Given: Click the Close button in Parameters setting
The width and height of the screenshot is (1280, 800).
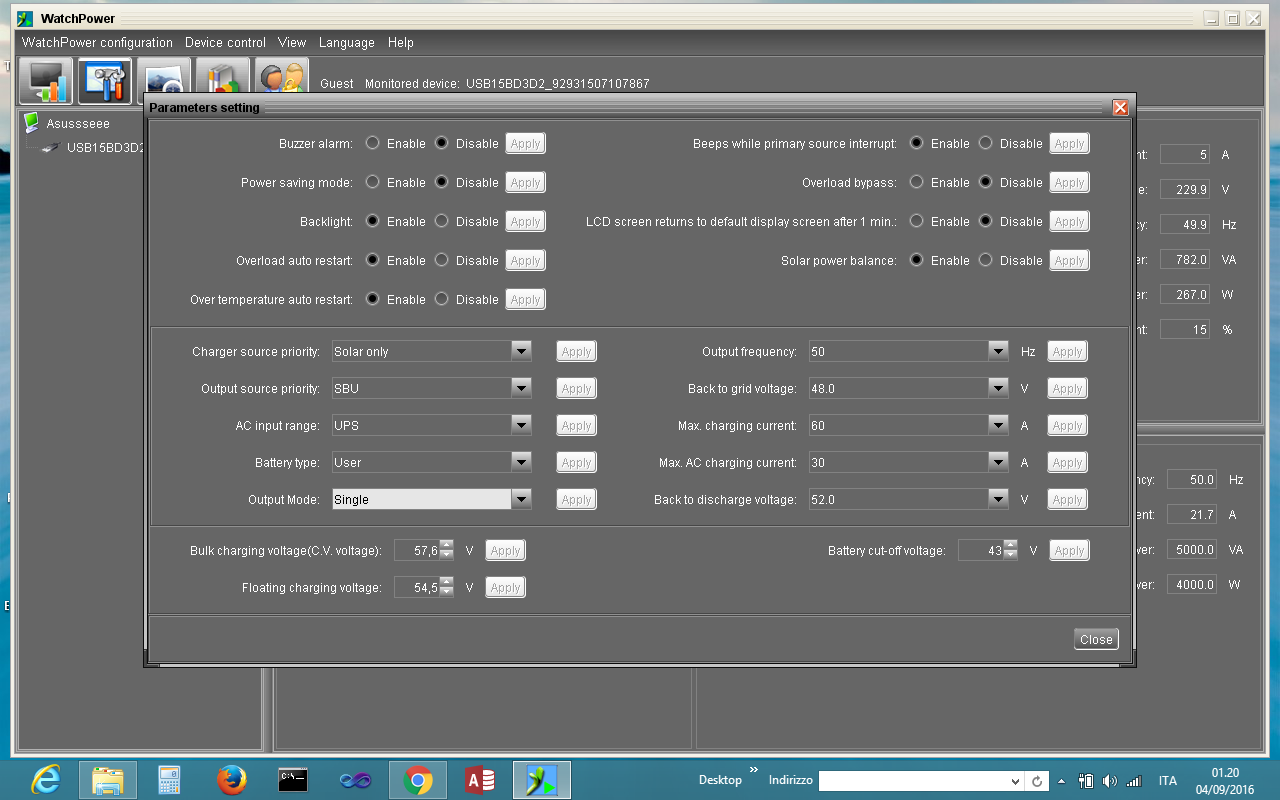Looking at the screenshot, I should pos(1096,639).
